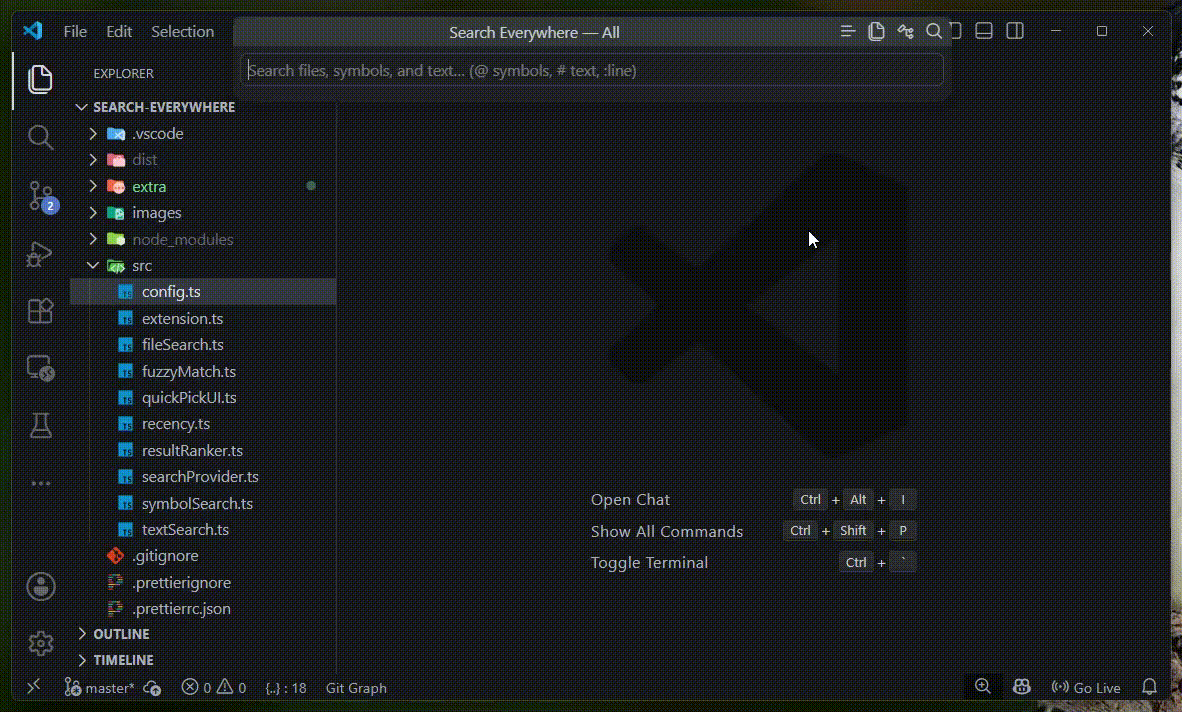
Task: Open the Explorer view in activity bar
Action: [40, 79]
